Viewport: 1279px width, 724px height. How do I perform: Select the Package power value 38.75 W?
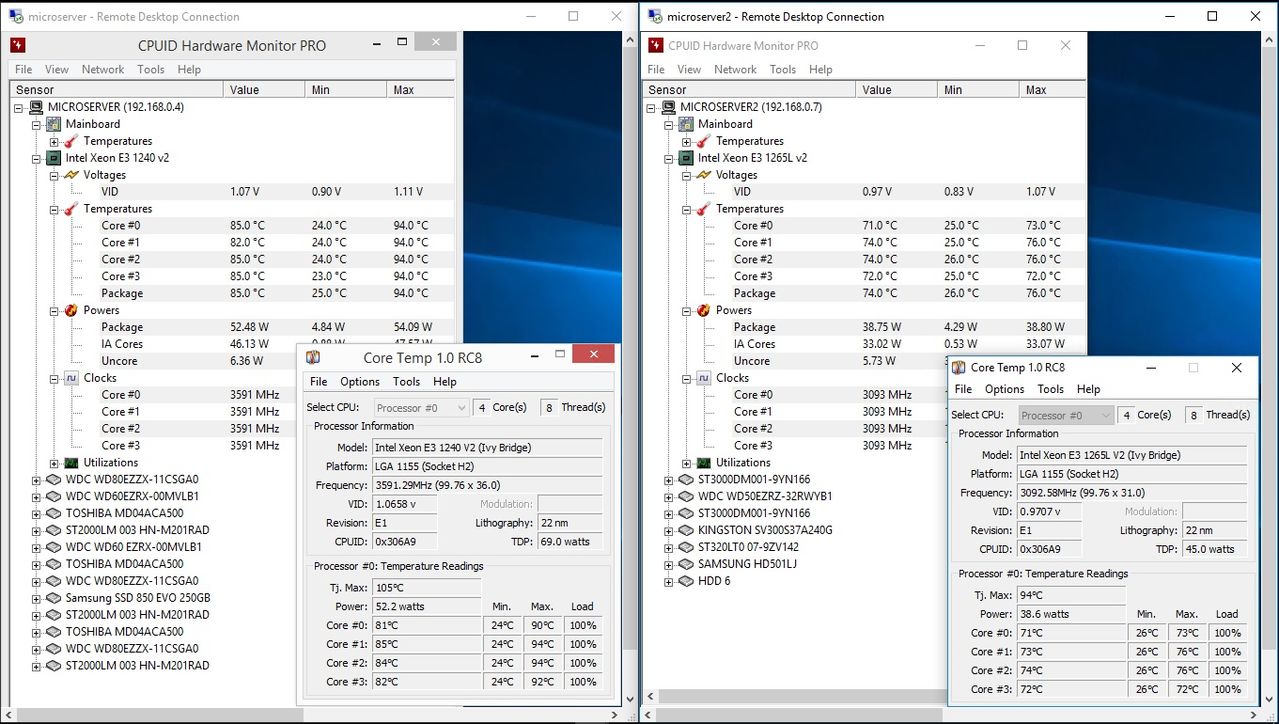pos(882,327)
